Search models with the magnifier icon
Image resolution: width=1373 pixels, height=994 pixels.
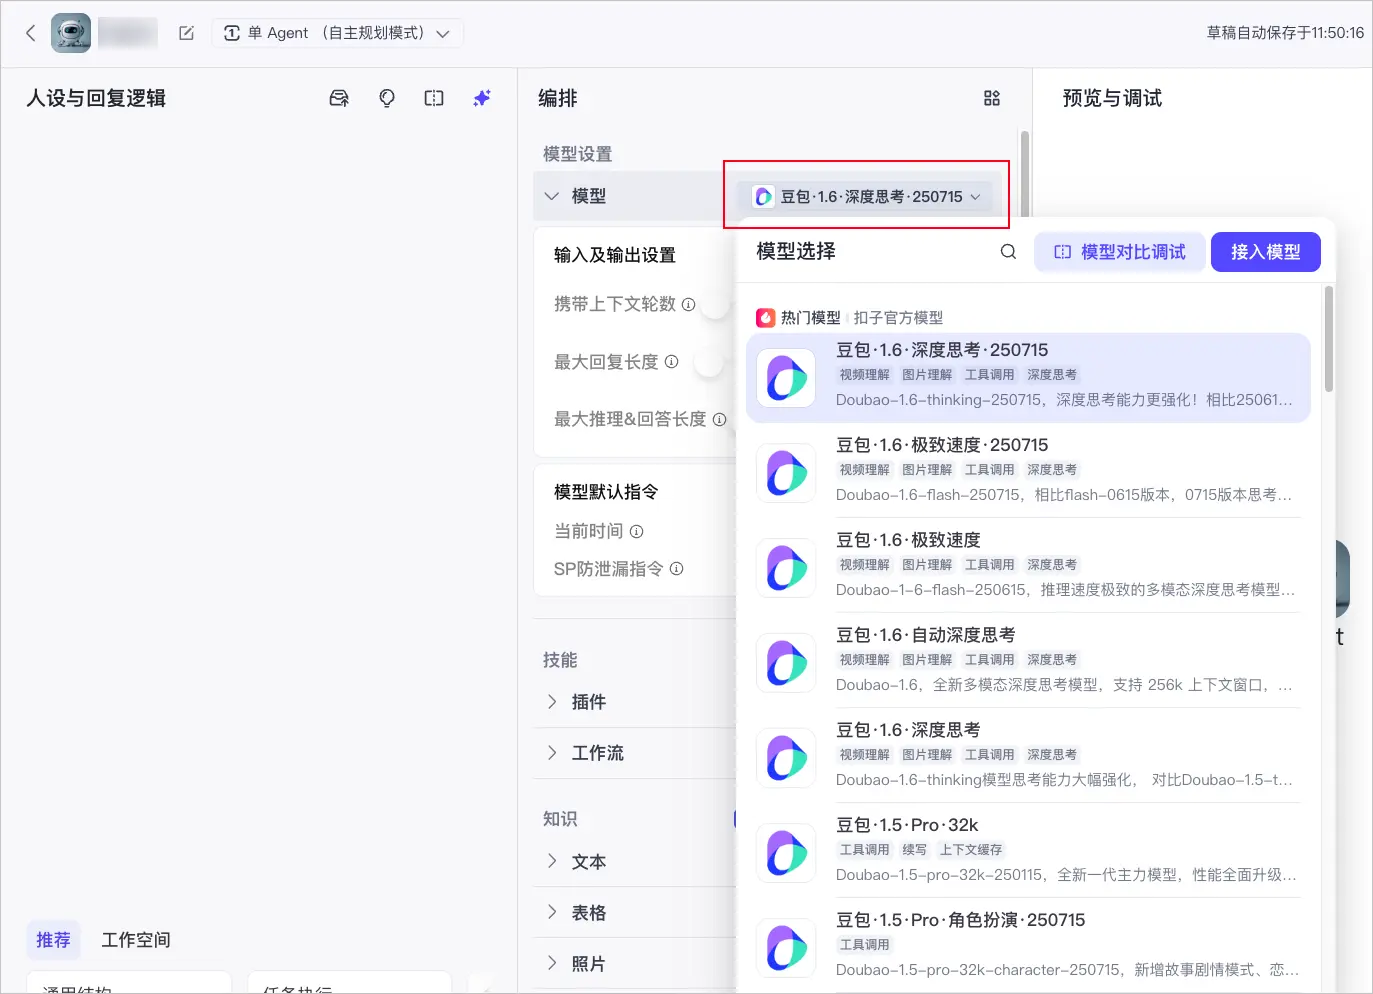1008,252
